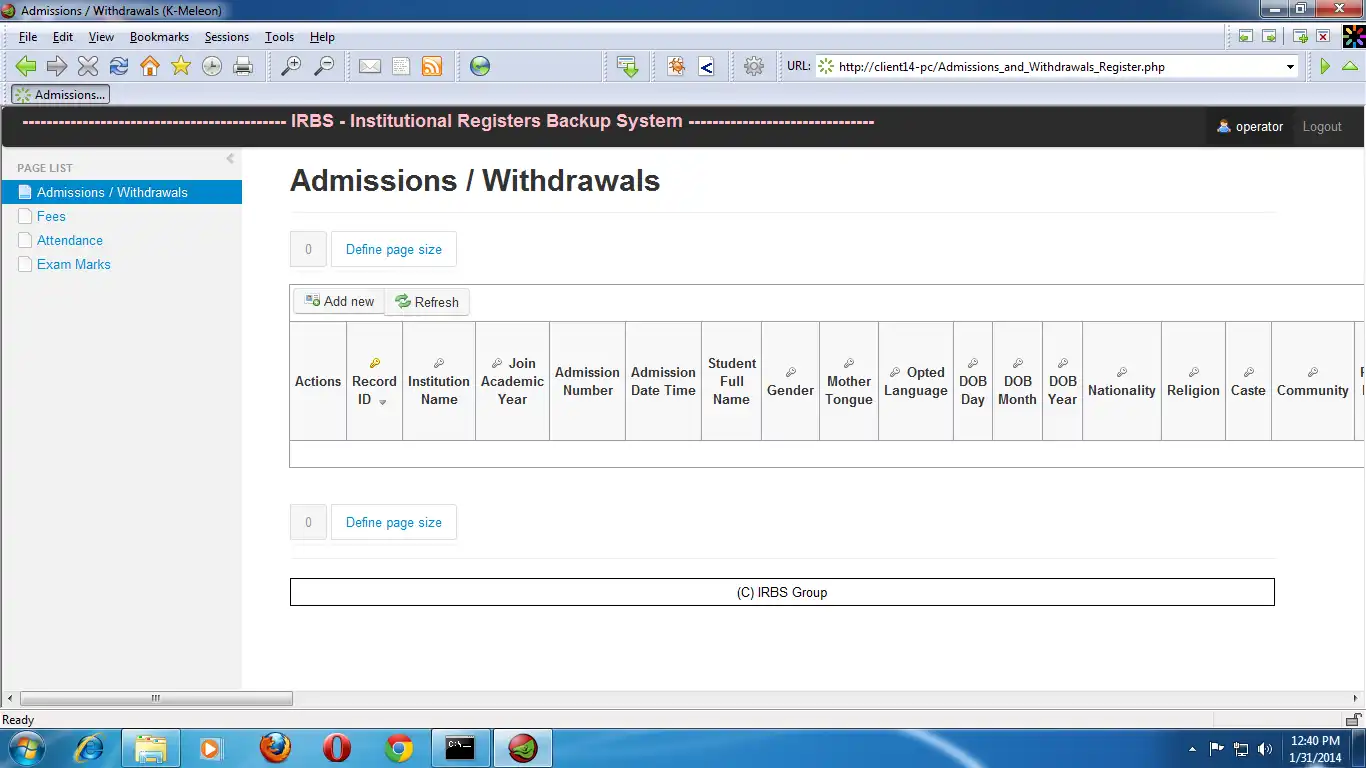Print the page with the printer icon
1366x768 pixels.
243,66
